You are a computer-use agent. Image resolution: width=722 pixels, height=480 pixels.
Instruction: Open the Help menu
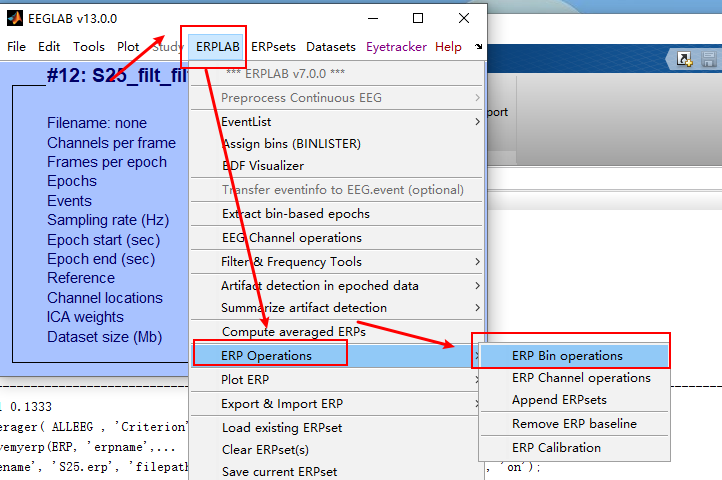(448, 47)
